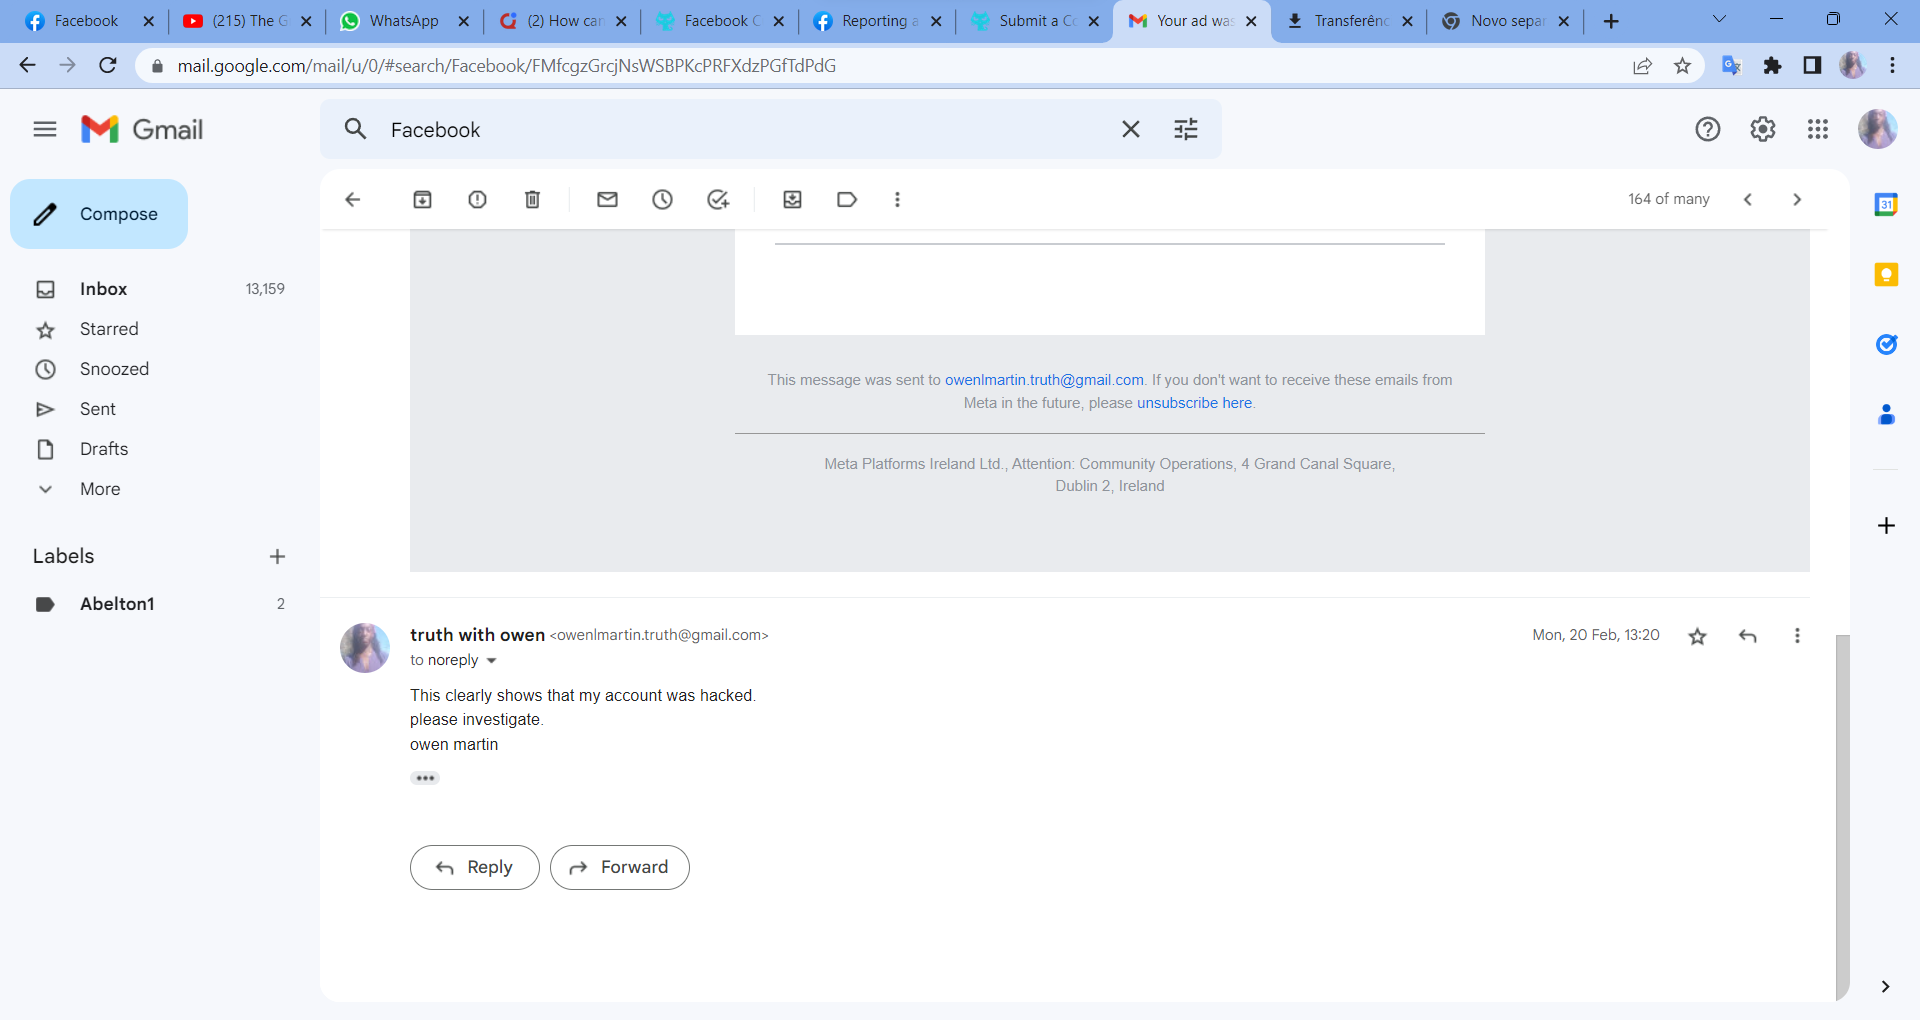Click the Facebook search input field
Screen dimensions: 1920x1020
[x=740, y=130]
